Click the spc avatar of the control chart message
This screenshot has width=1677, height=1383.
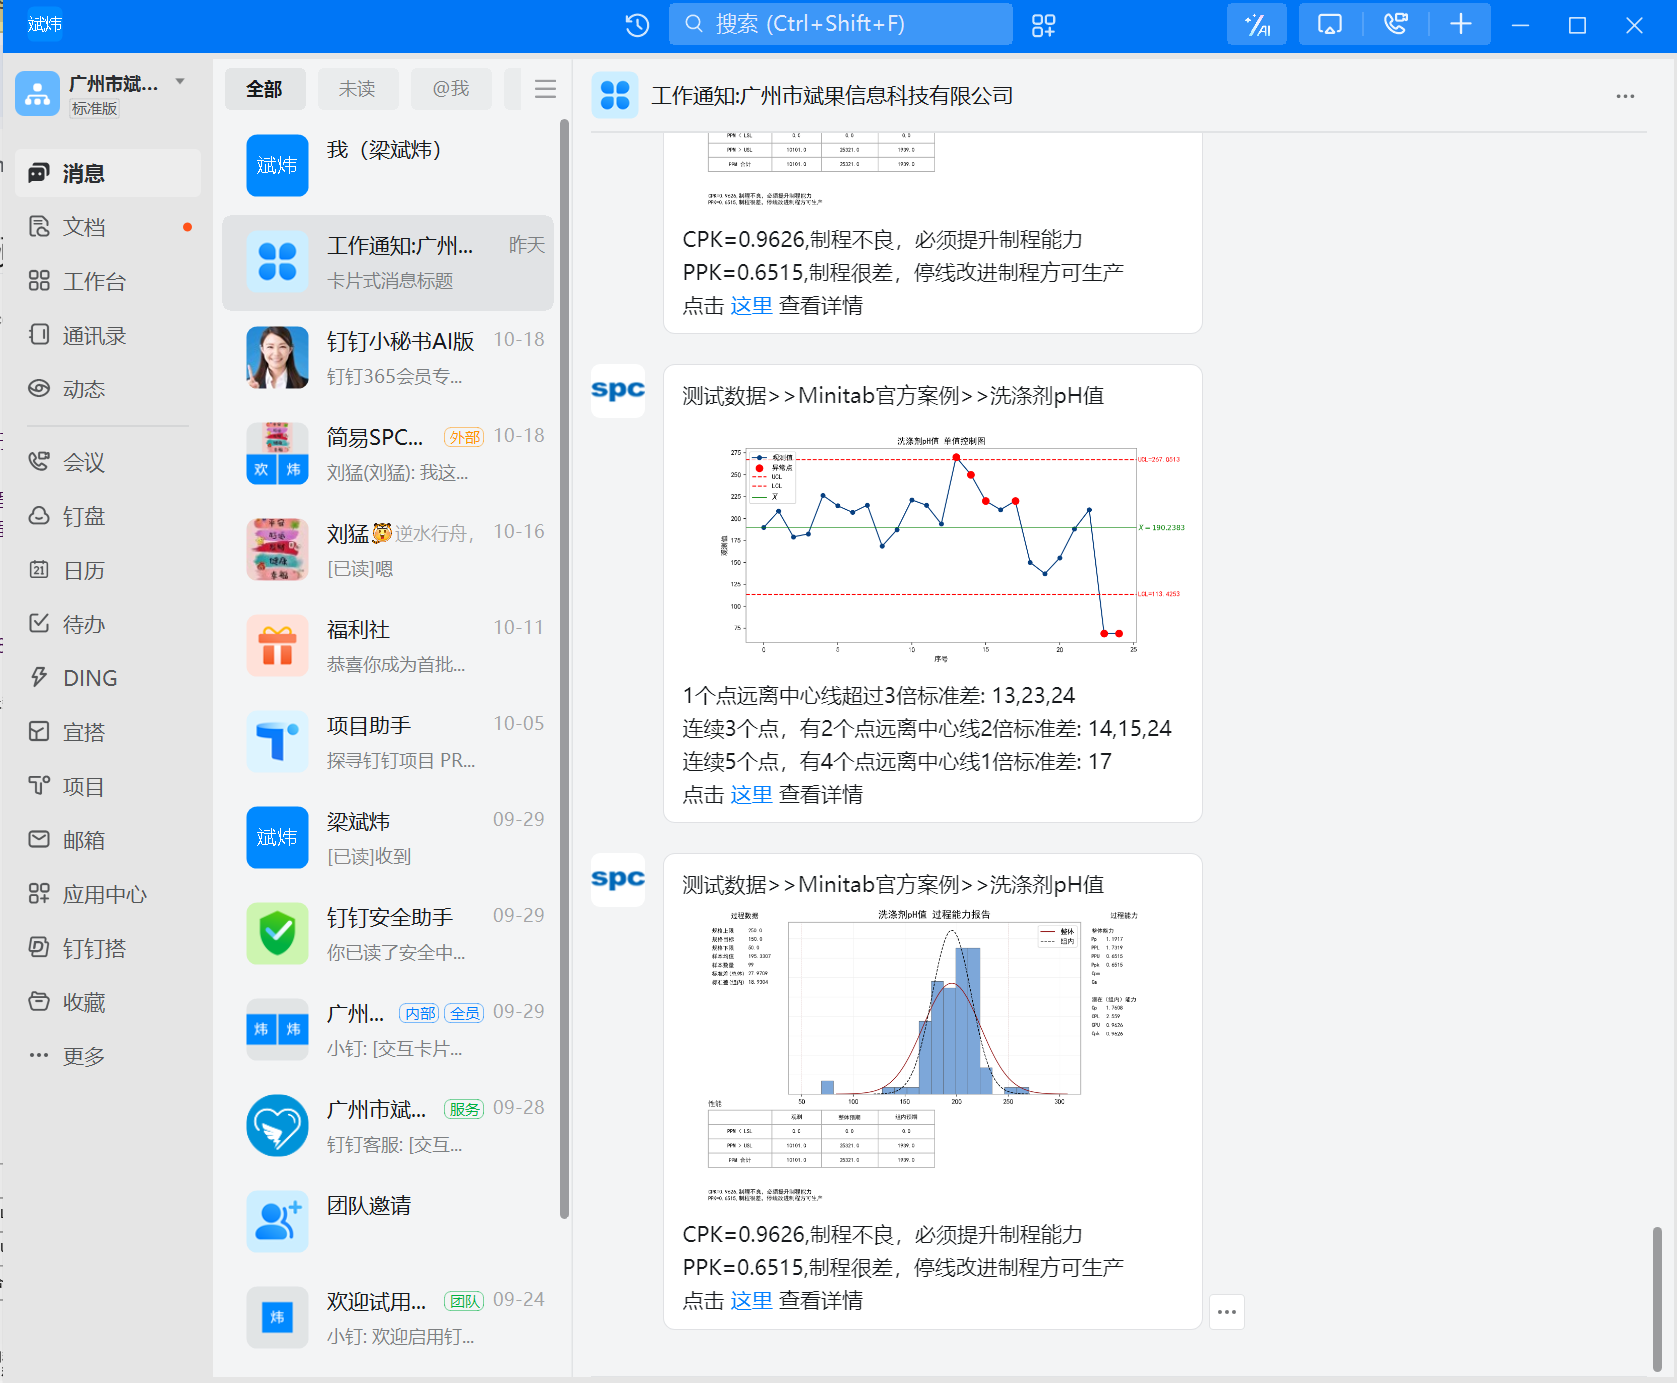[618, 390]
